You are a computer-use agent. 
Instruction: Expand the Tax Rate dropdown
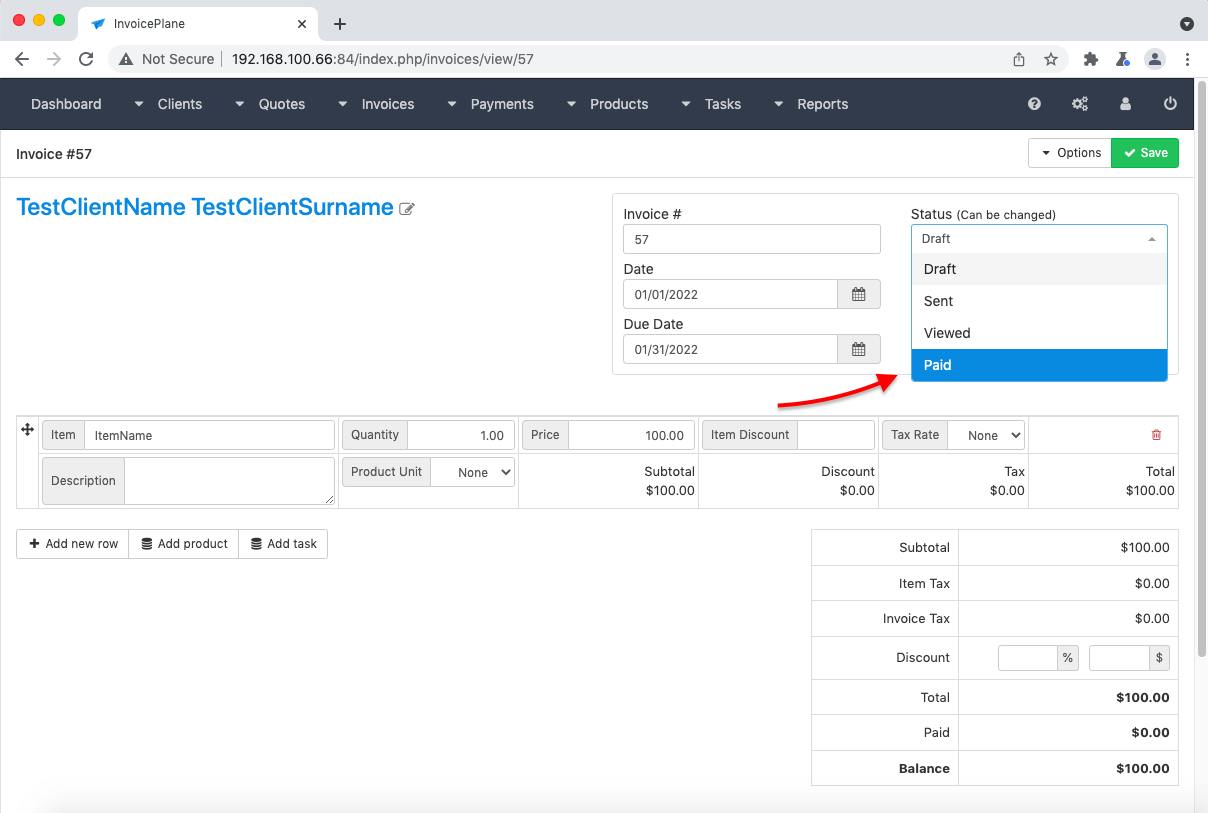pyautogui.click(x=985, y=435)
